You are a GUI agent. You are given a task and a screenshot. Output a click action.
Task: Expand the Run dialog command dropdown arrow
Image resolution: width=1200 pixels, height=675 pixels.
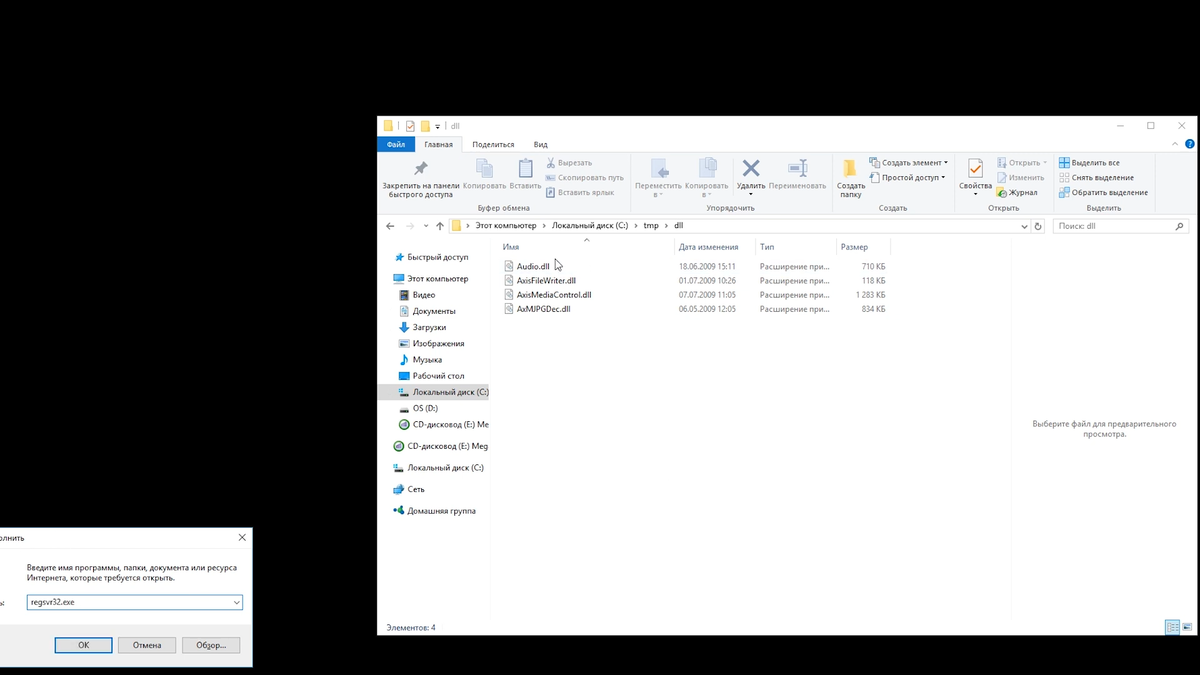click(x=236, y=602)
